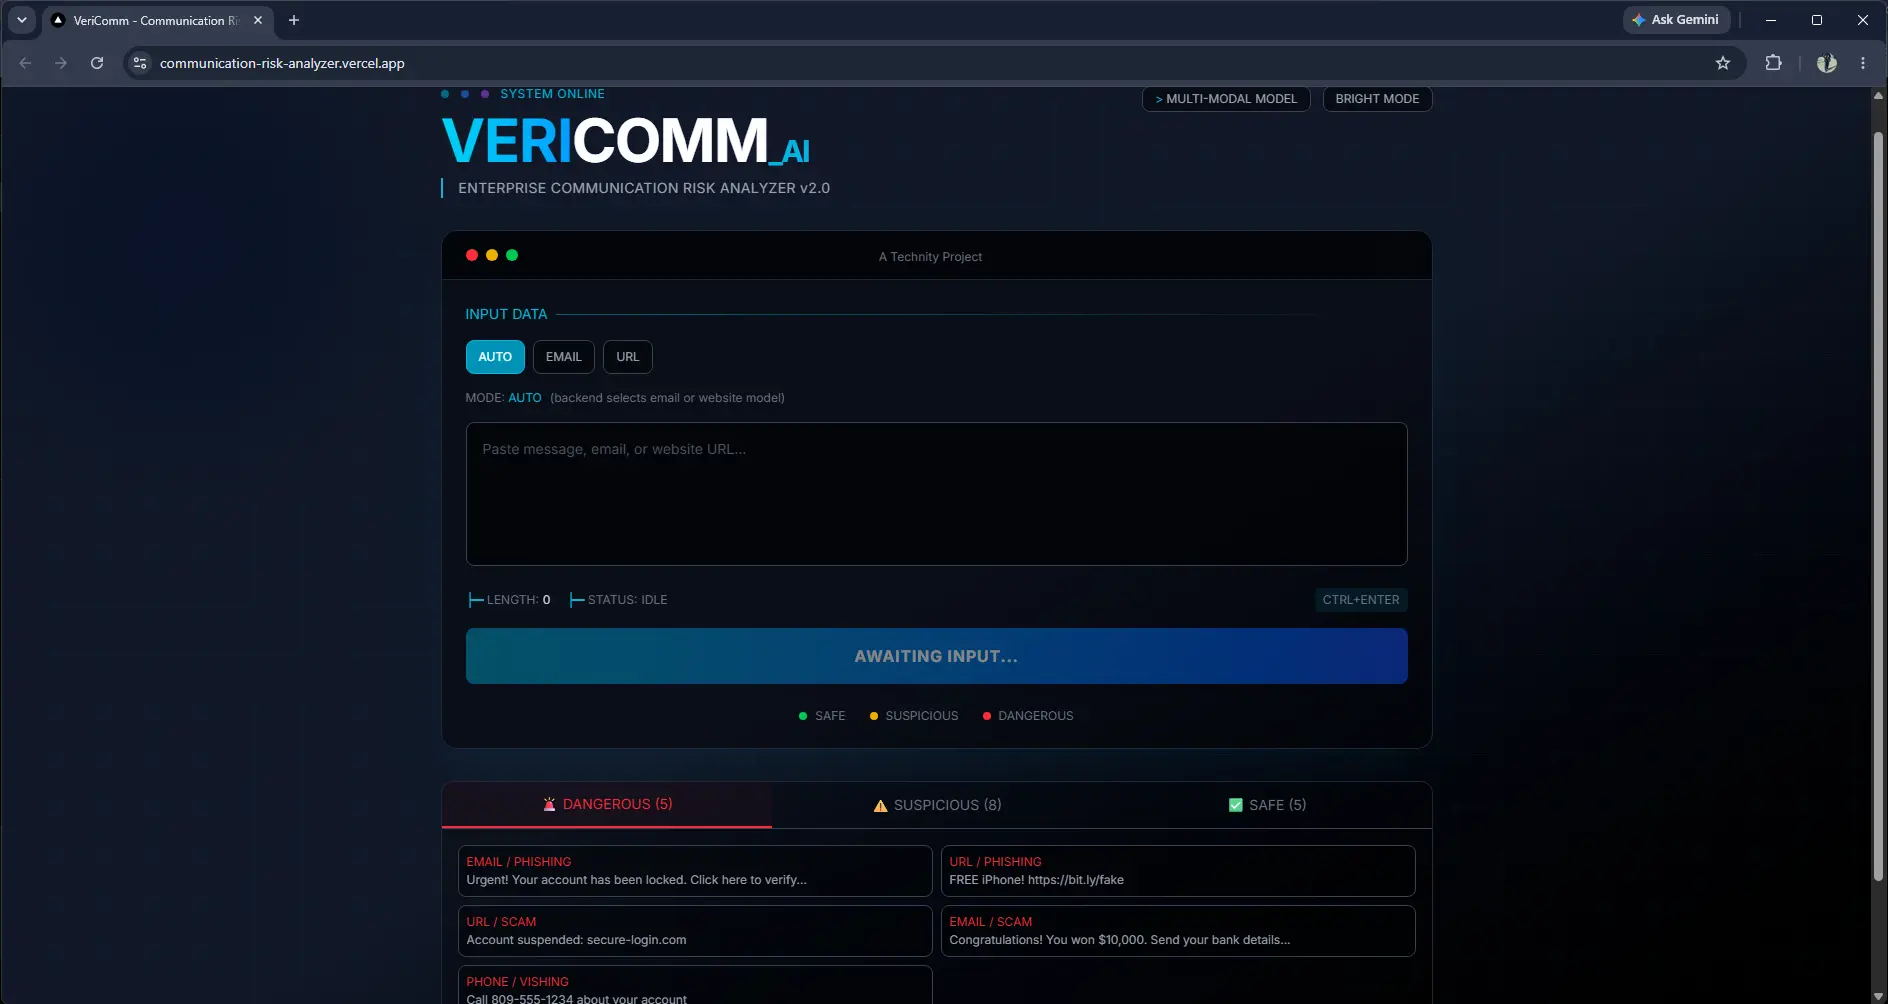The height and width of the screenshot is (1004, 1888).
Task: View site information icon in address bar
Action: [140, 63]
